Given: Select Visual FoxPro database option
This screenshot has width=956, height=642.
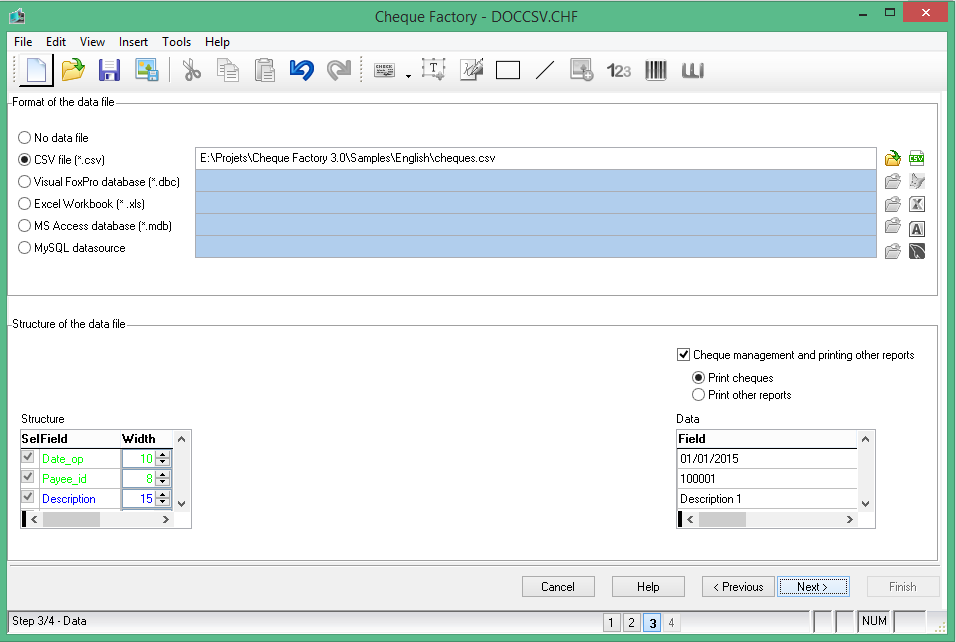Looking at the screenshot, I should (x=24, y=182).
